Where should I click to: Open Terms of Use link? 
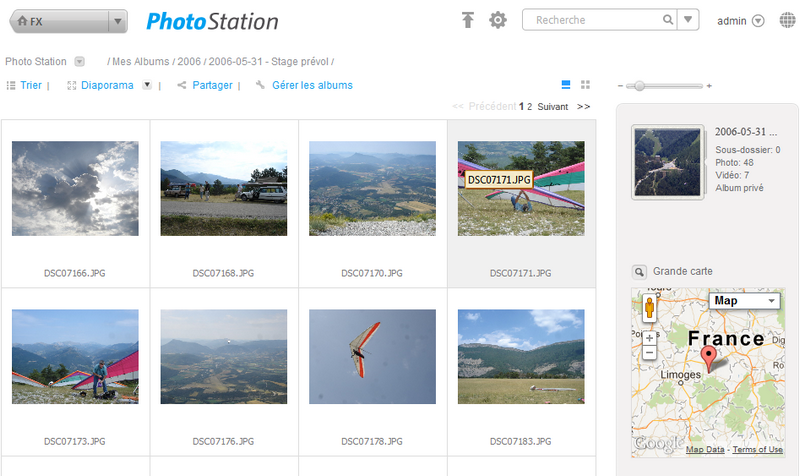pyautogui.click(x=758, y=449)
